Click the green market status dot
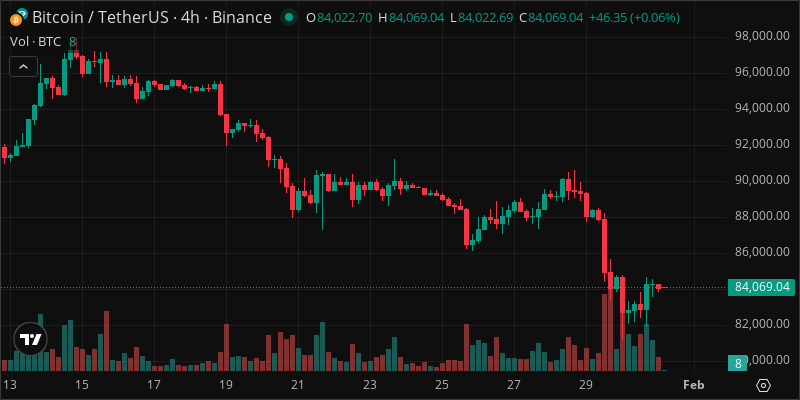 click(289, 18)
